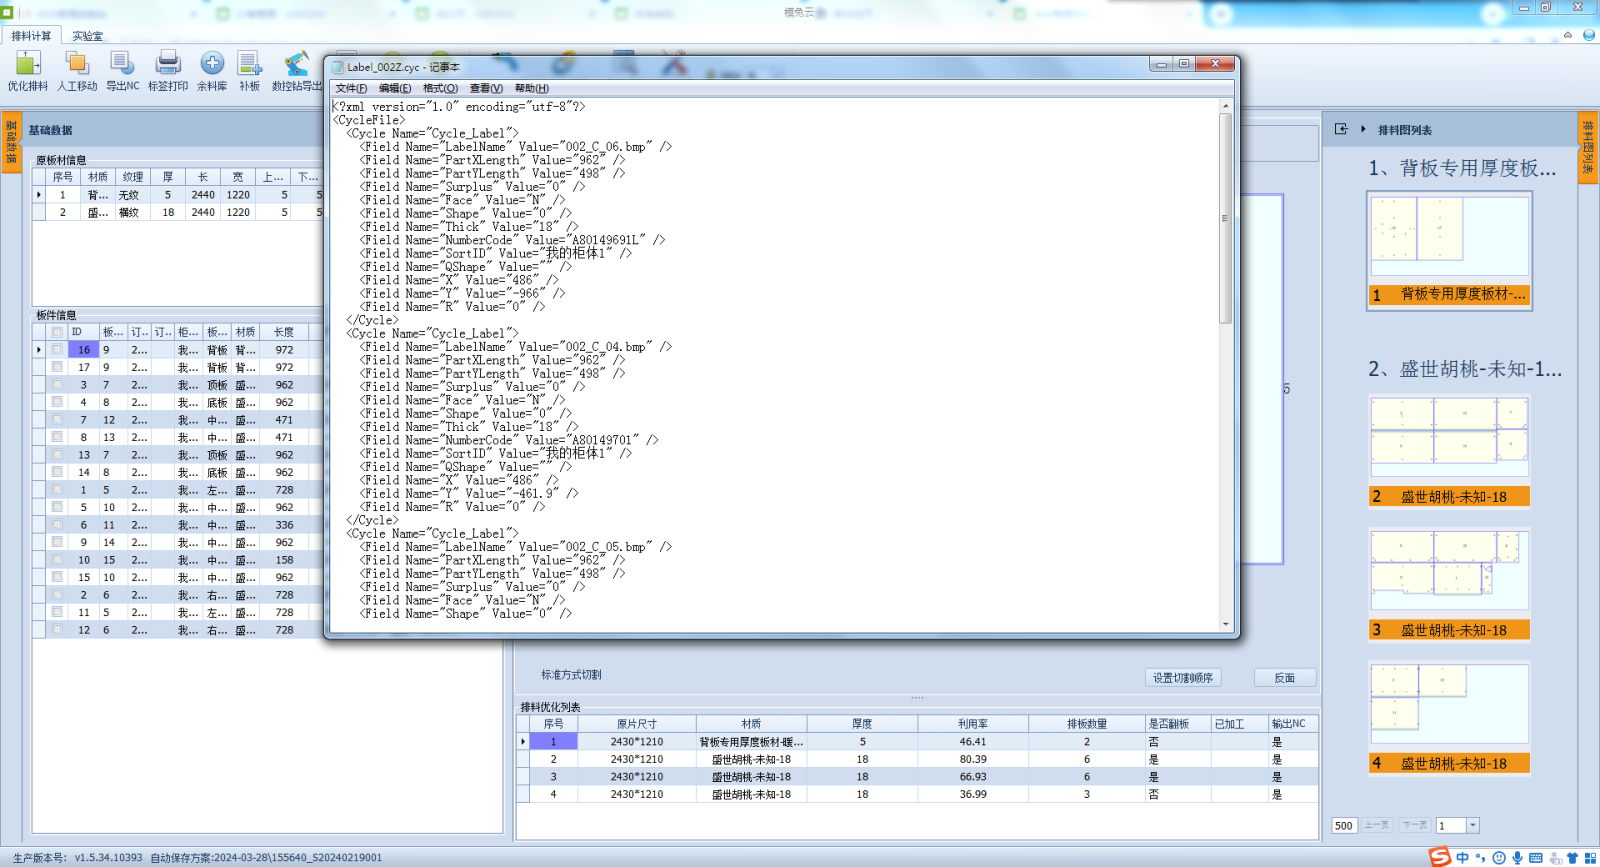Switch to the 排料计算 ribbon tab
The image size is (1600, 867).
(31, 36)
